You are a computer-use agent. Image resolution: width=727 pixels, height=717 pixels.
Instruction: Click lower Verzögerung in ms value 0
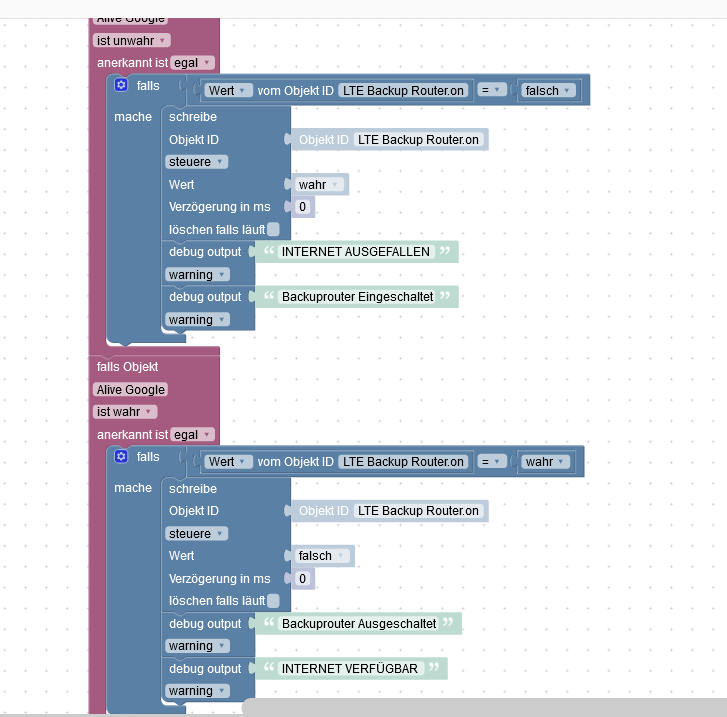302,579
